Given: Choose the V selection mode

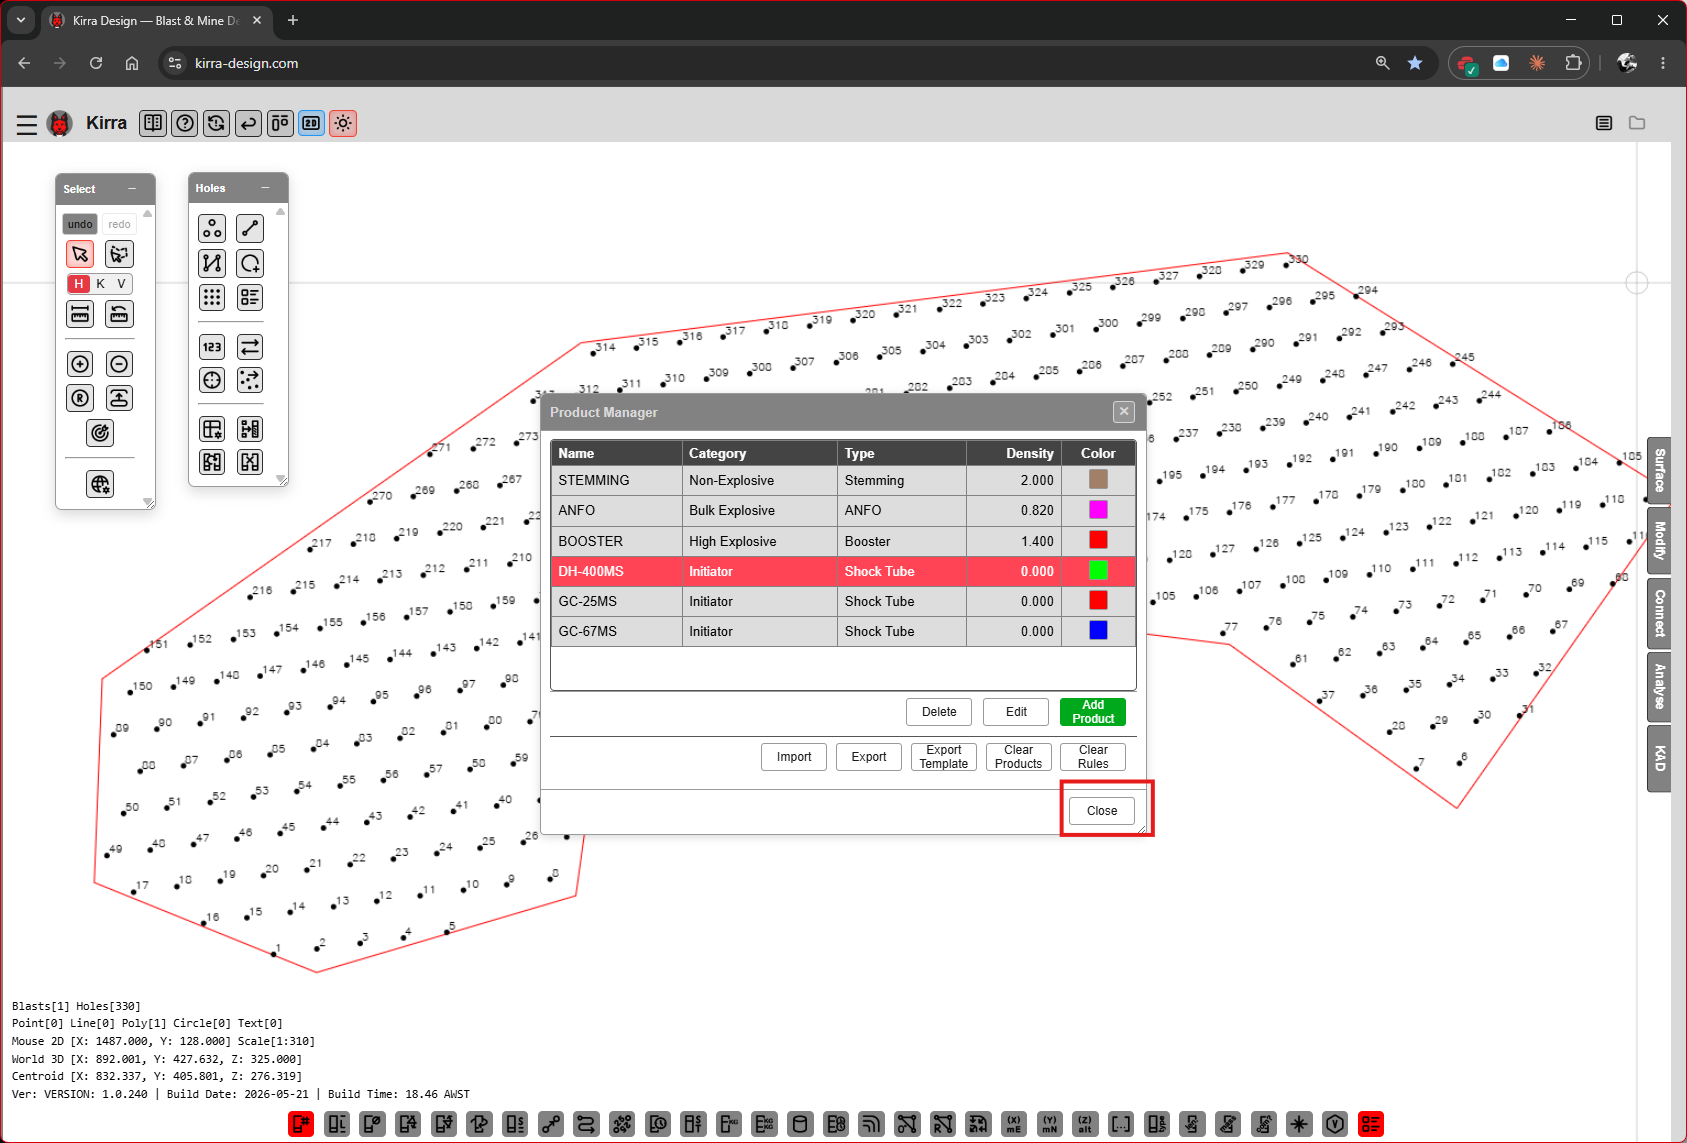Looking at the screenshot, I should coord(122,284).
